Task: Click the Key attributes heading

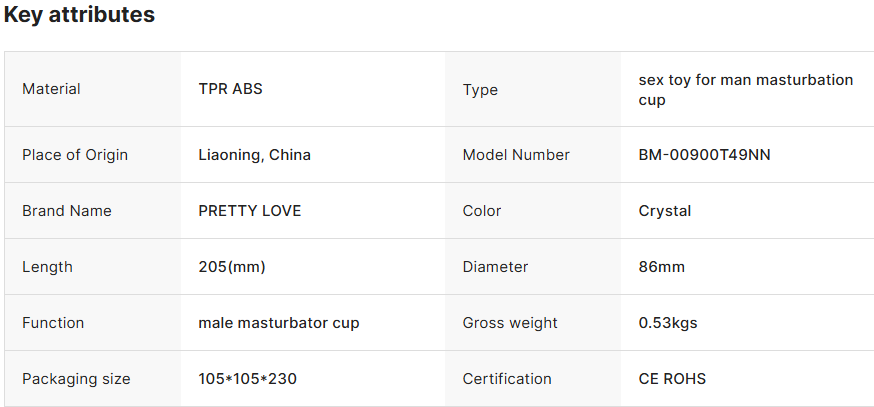Action: [x=79, y=15]
